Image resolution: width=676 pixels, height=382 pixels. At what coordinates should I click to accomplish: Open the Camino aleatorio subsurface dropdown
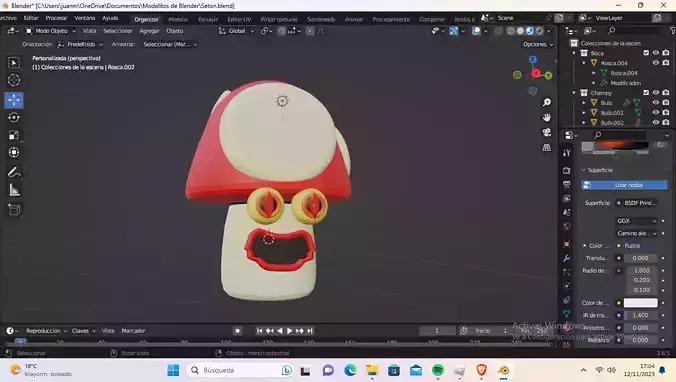[x=636, y=233]
